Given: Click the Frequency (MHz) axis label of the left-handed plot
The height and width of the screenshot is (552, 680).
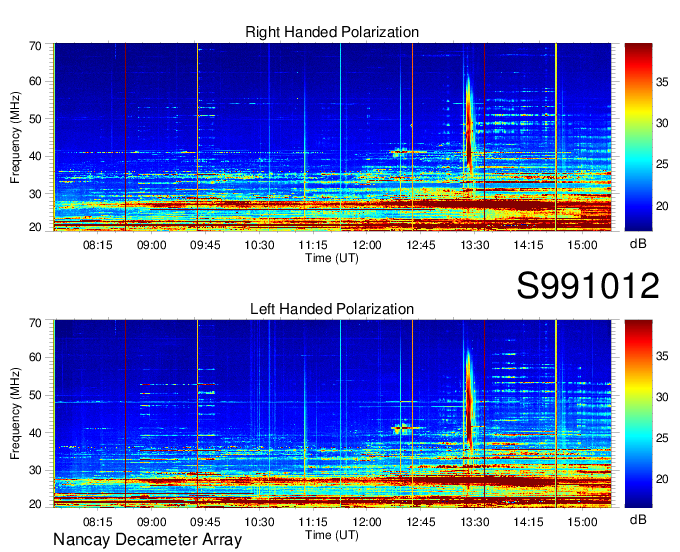Looking at the screenshot, I should (15, 414).
